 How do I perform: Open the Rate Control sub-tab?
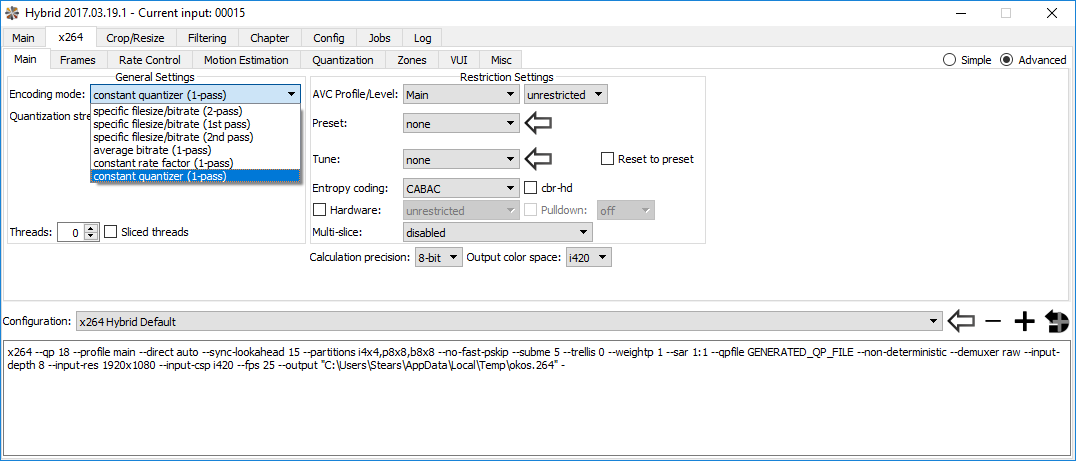[x=149, y=60]
